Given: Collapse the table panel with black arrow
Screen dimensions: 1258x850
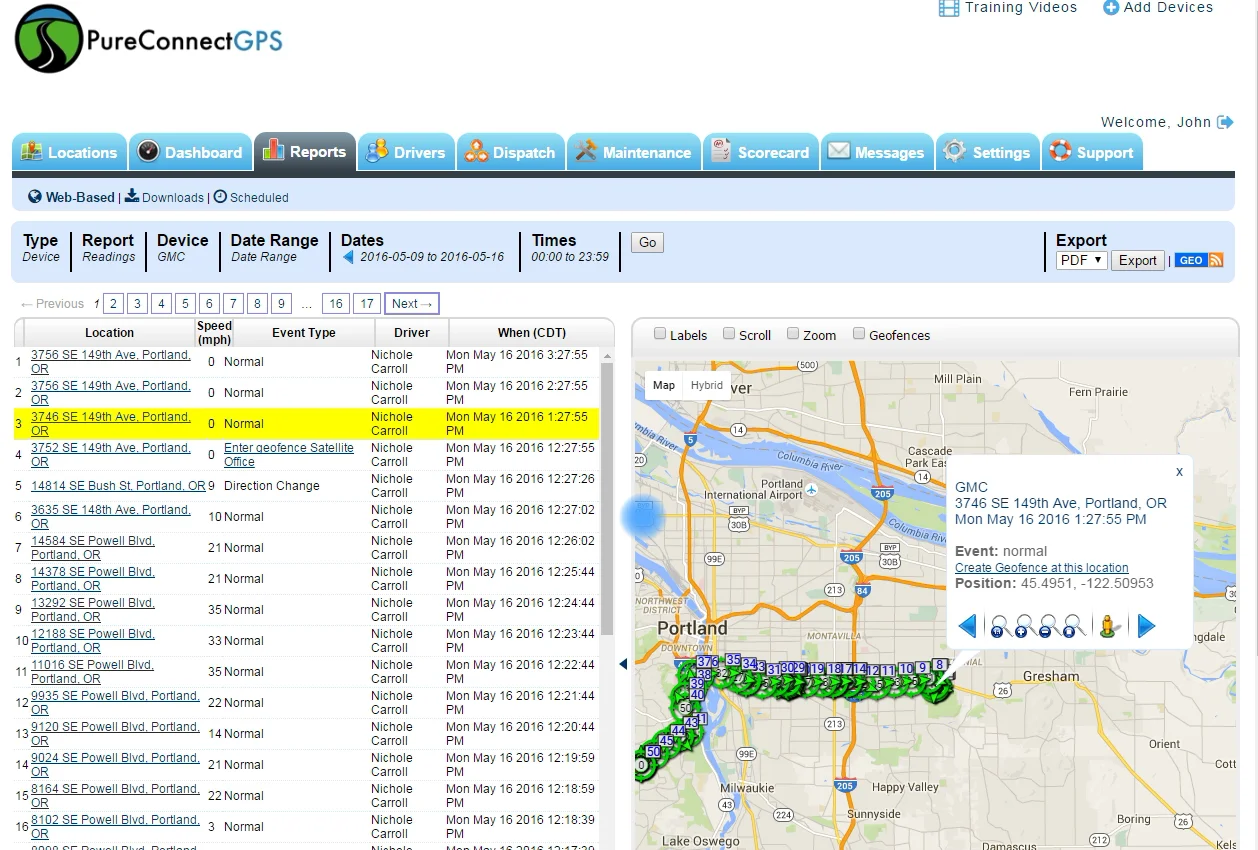Looking at the screenshot, I should click(x=623, y=664).
